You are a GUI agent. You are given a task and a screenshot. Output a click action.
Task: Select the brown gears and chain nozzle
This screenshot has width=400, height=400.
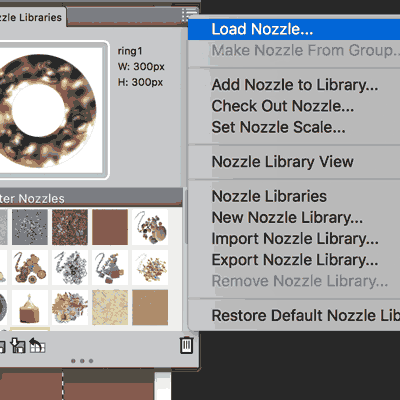pyautogui.click(x=30, y=267)
